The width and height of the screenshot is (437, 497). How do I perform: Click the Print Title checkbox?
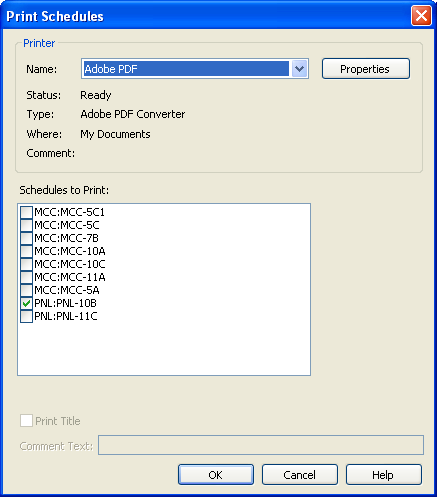click(x=26, y=421)
